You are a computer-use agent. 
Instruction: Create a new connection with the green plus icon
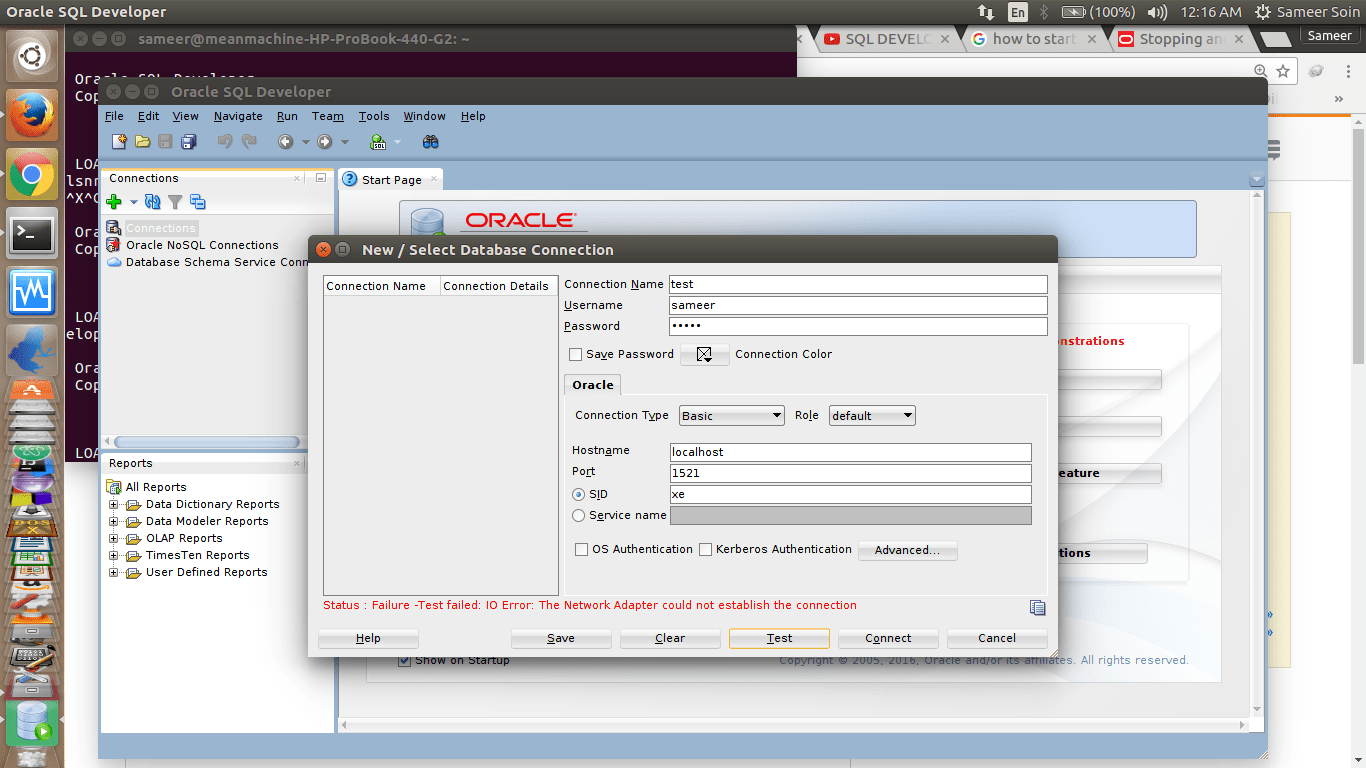click(x=113, y=201)
